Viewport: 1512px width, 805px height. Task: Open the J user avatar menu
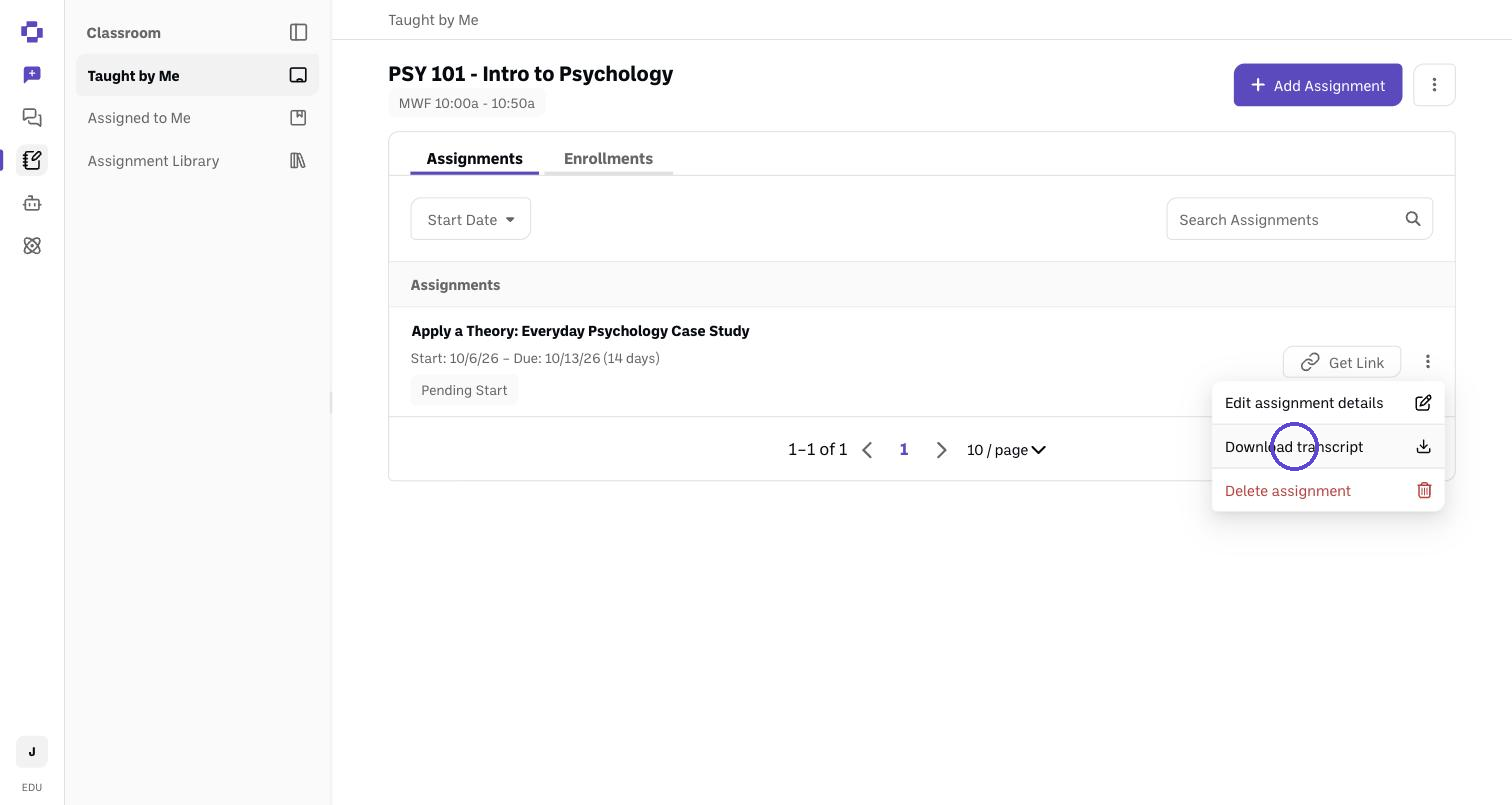tap(32, 752)
